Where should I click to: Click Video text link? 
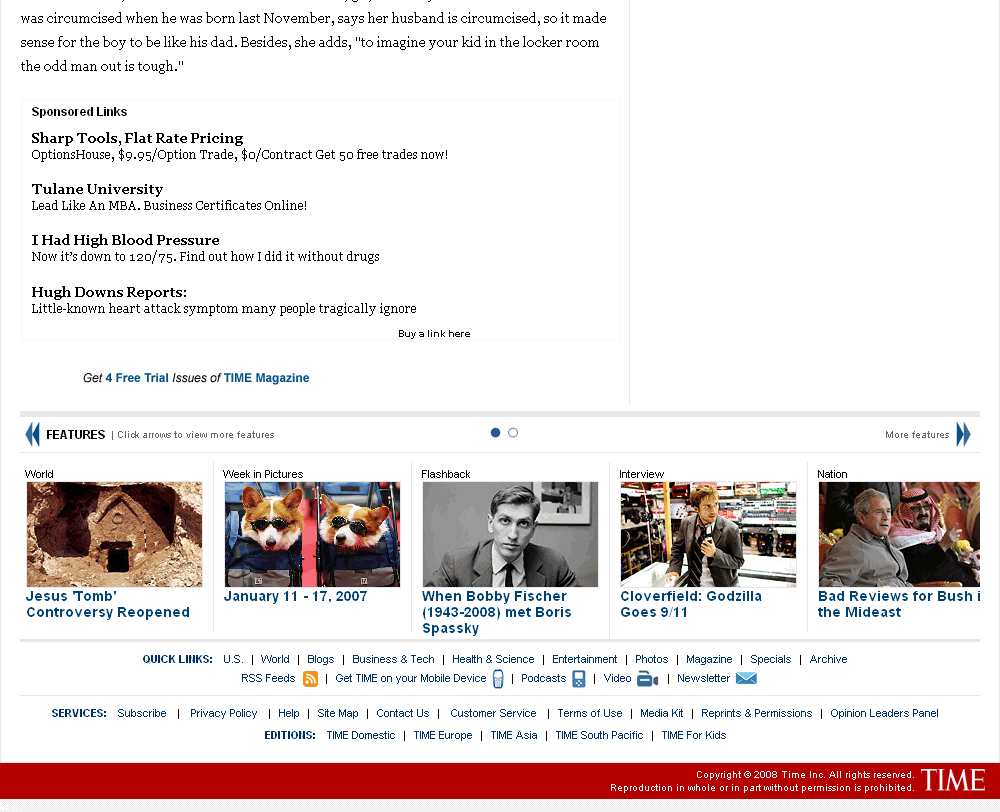[617, 678]
